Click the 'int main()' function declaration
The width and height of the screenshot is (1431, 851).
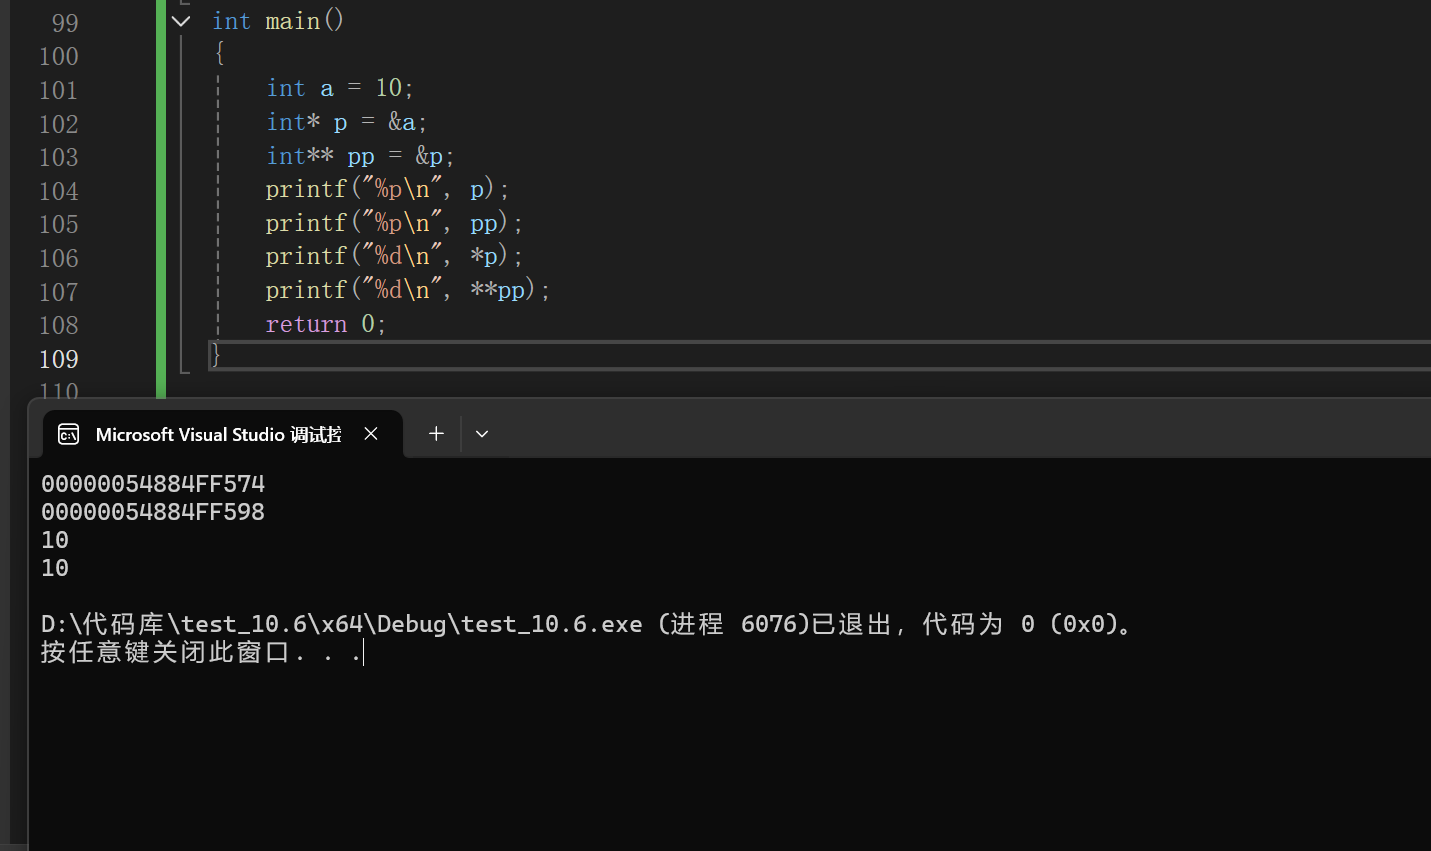click(278, 21)
